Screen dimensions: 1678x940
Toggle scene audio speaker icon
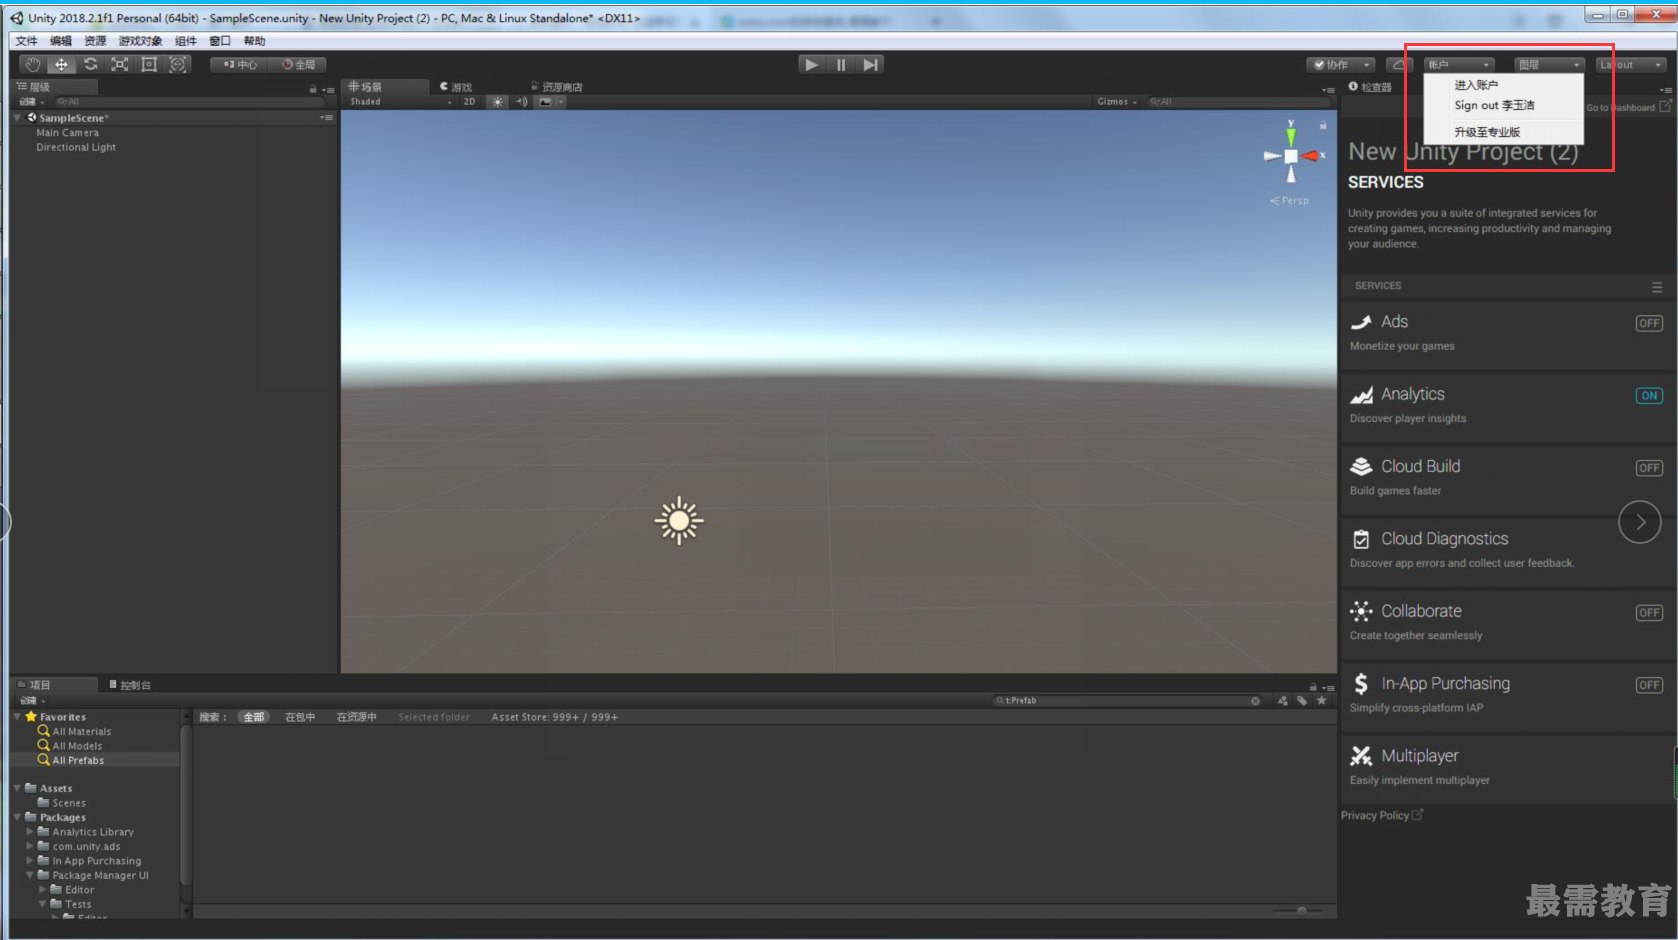click(x=521, y=102)
